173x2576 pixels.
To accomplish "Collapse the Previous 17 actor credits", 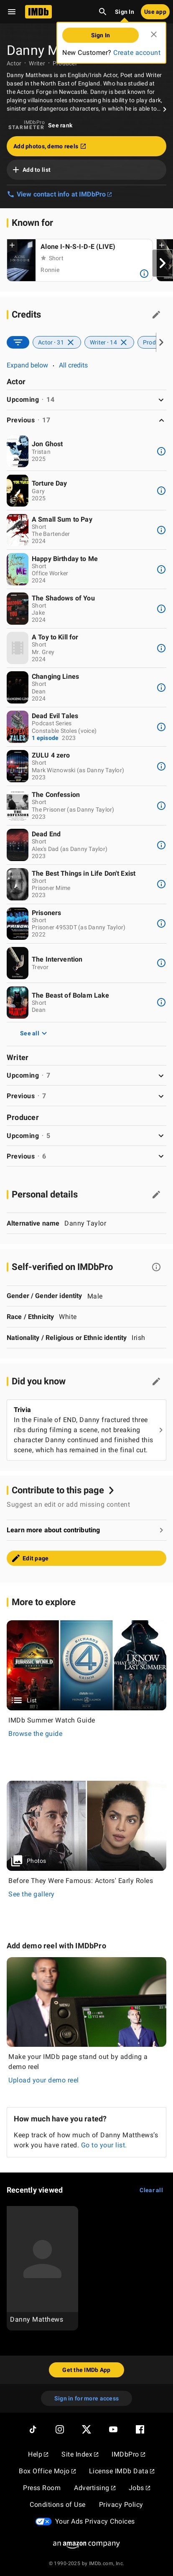I will [86, 420].
